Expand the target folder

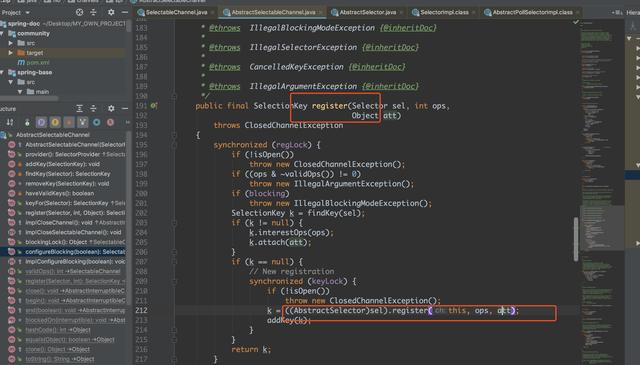[x=11, y=53]
